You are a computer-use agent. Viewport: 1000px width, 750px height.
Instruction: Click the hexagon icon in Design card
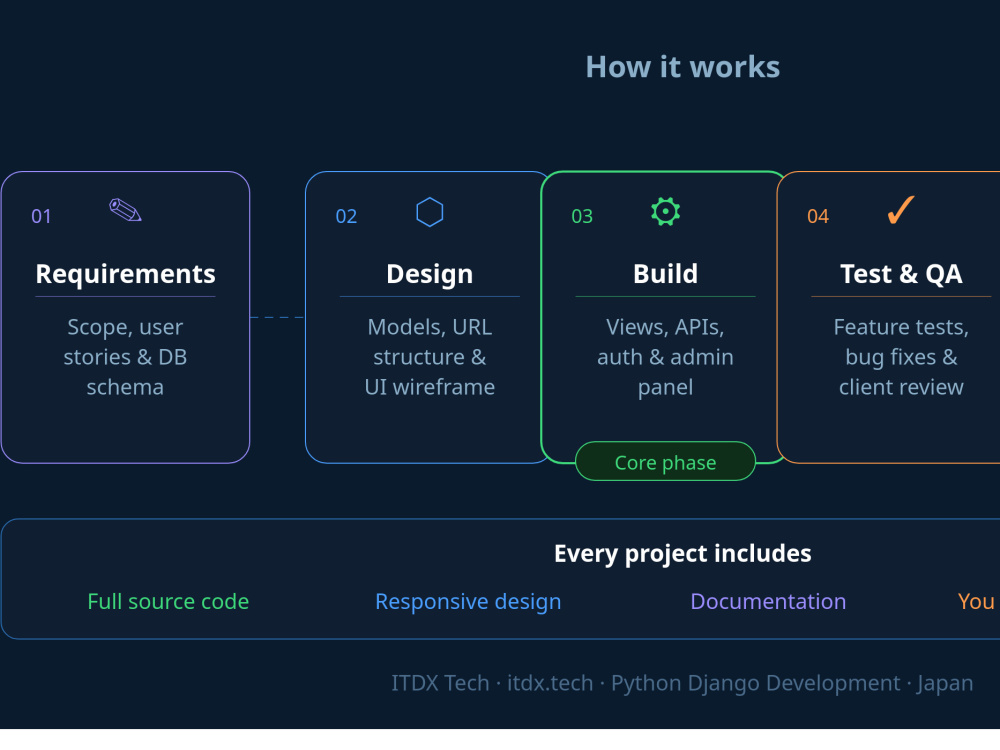pyautogui.click(x=430, y=212)
